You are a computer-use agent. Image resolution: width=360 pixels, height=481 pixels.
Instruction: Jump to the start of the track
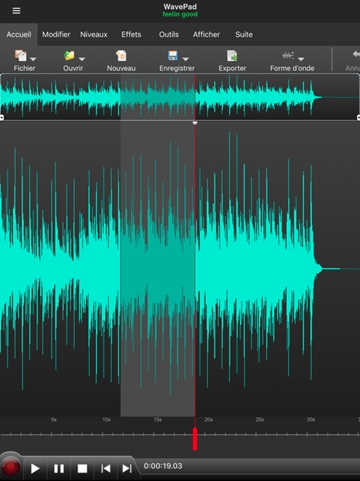click(106, 469)
